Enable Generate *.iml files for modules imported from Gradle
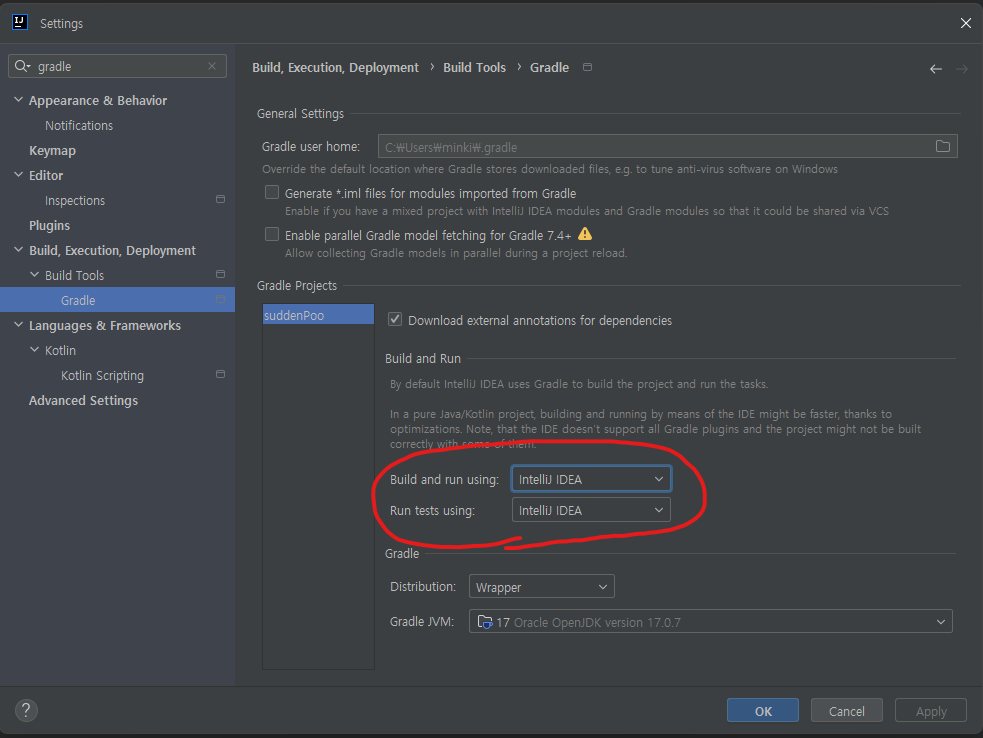Image resolution: width=983 pixels, height=738 pixels. (271, 192)
